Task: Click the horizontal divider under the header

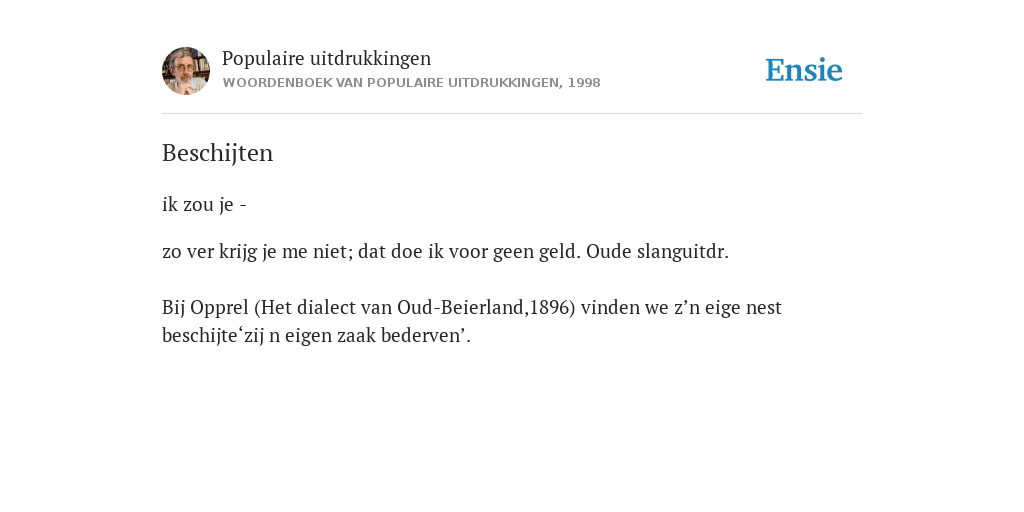Action: [x=512, y=114]
